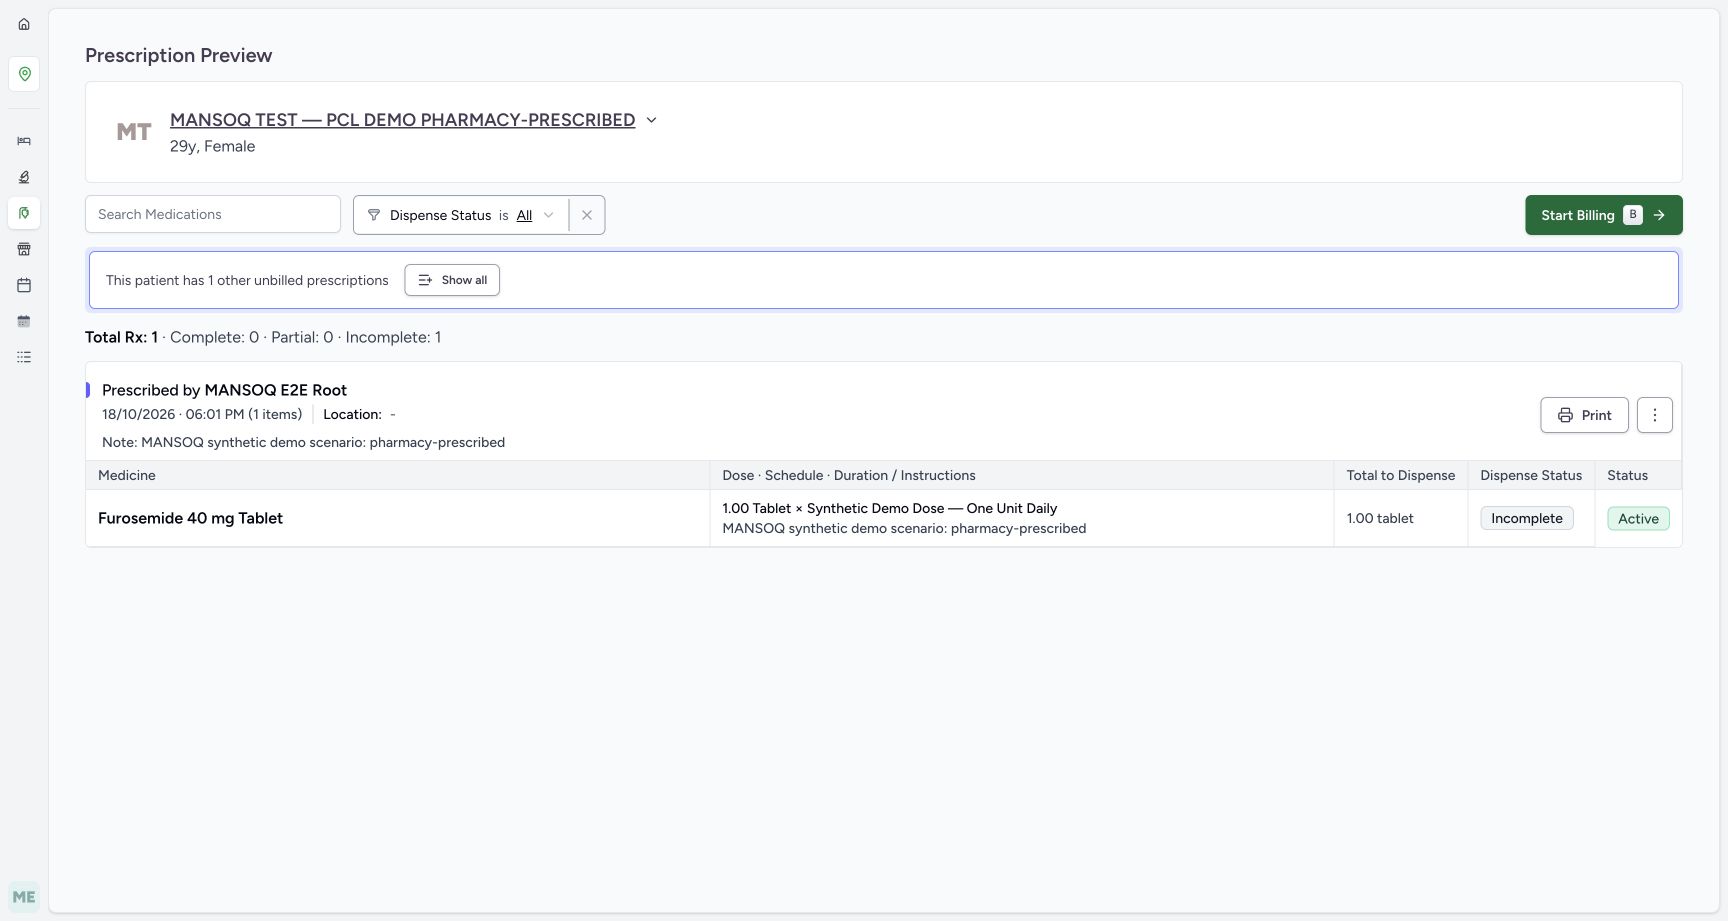This screenshot has height=921, width=1728.
Task: Expand the patient name chevron
Action: (651, 120)
